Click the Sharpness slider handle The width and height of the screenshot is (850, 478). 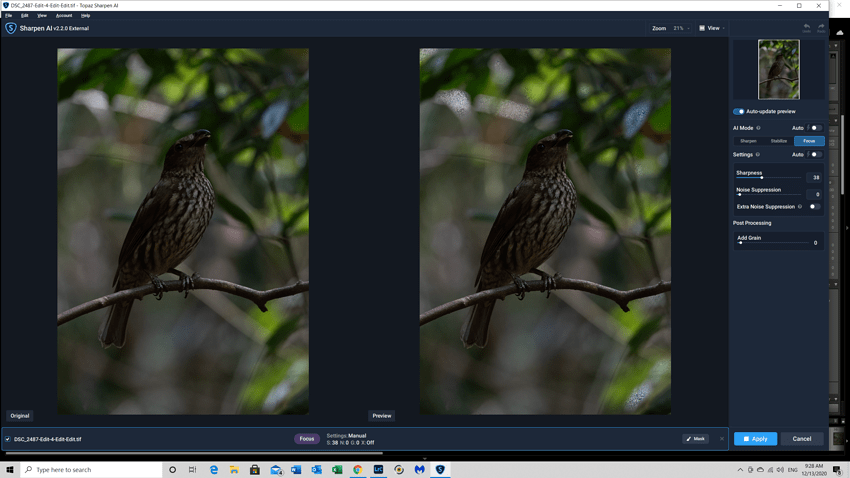[x=762, y=178]
